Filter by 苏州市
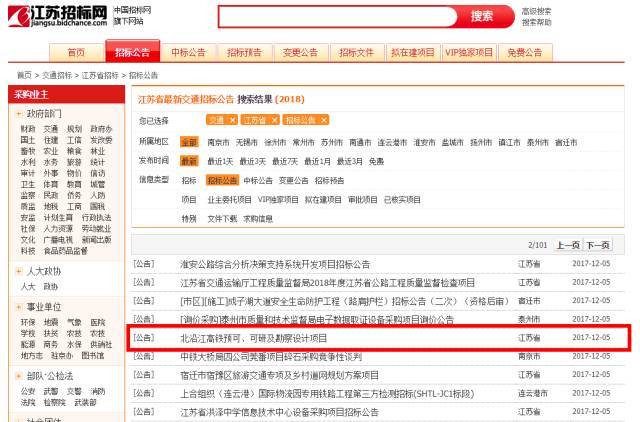 (332, 142)
